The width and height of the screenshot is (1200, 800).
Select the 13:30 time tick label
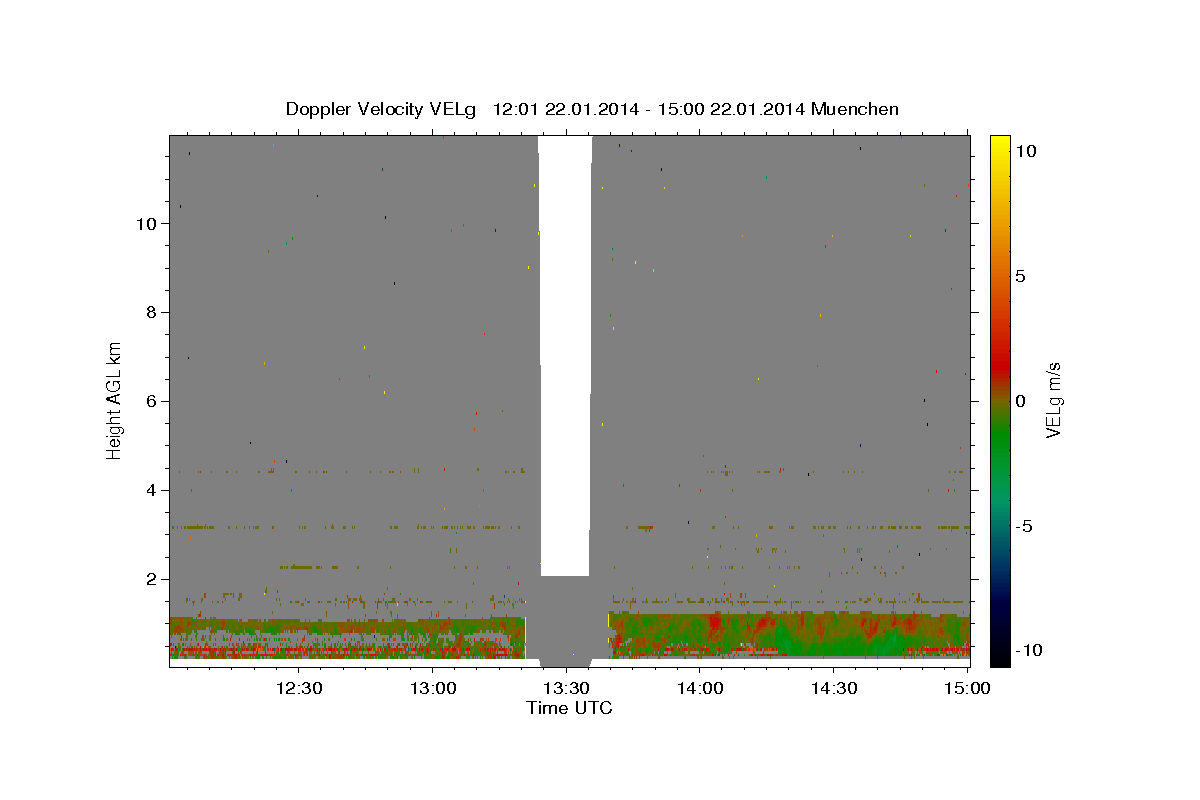coord(566,688)
